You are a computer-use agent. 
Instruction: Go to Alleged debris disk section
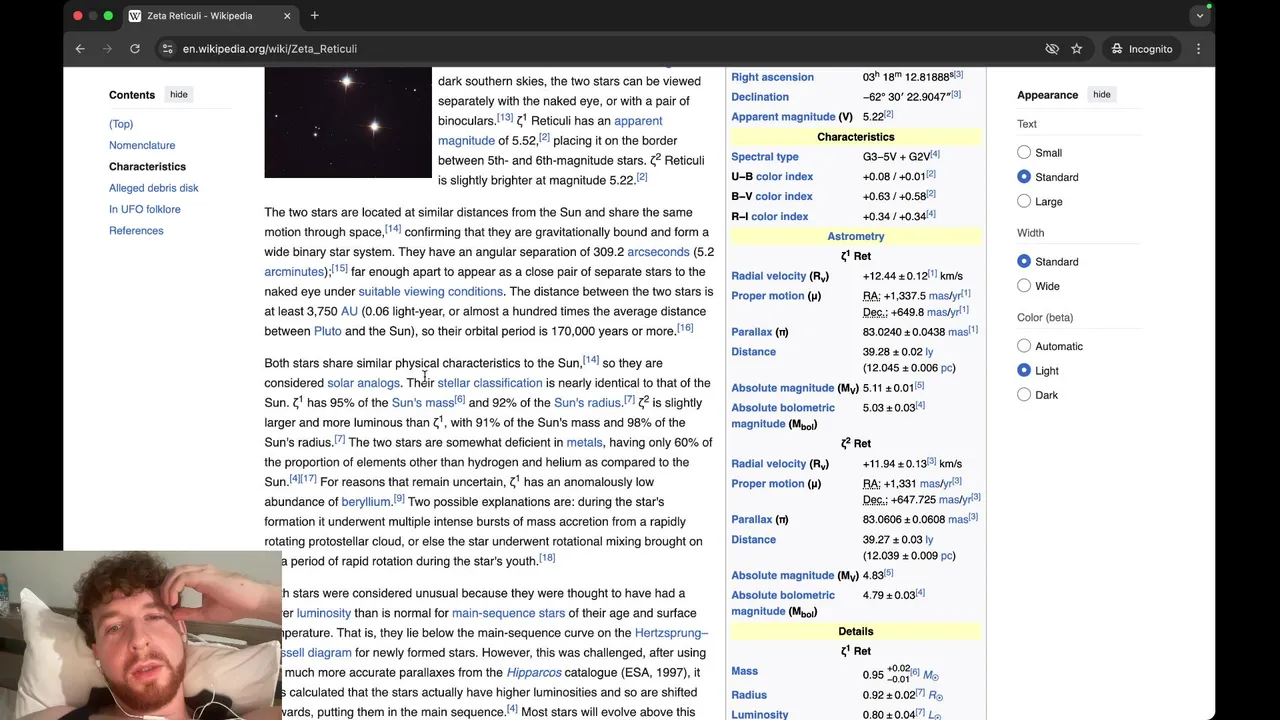(154, 188)
